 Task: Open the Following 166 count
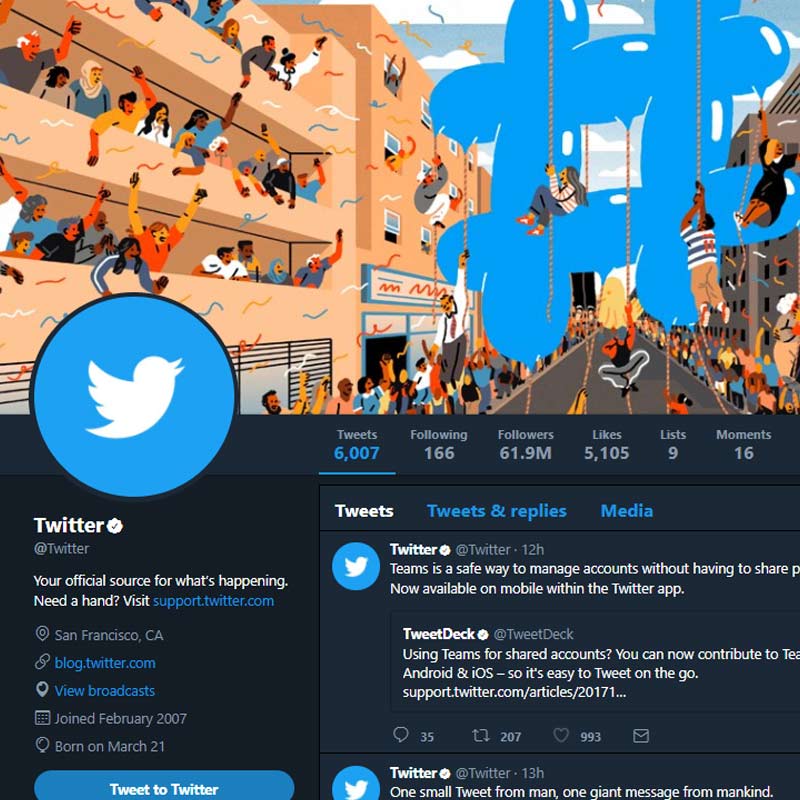tap(439, 444)
